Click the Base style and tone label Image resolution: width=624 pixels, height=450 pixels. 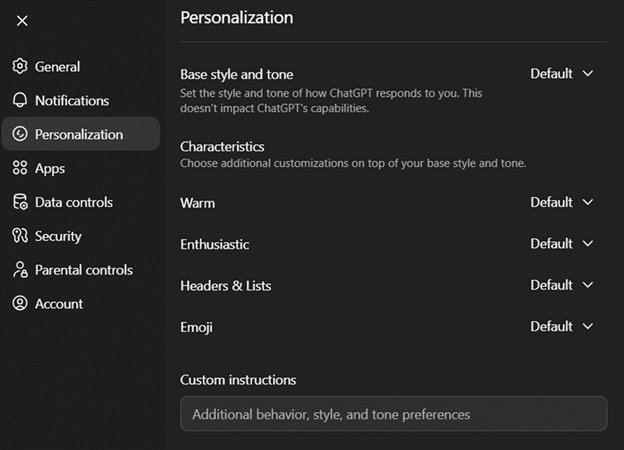click(x=237, y=74)
